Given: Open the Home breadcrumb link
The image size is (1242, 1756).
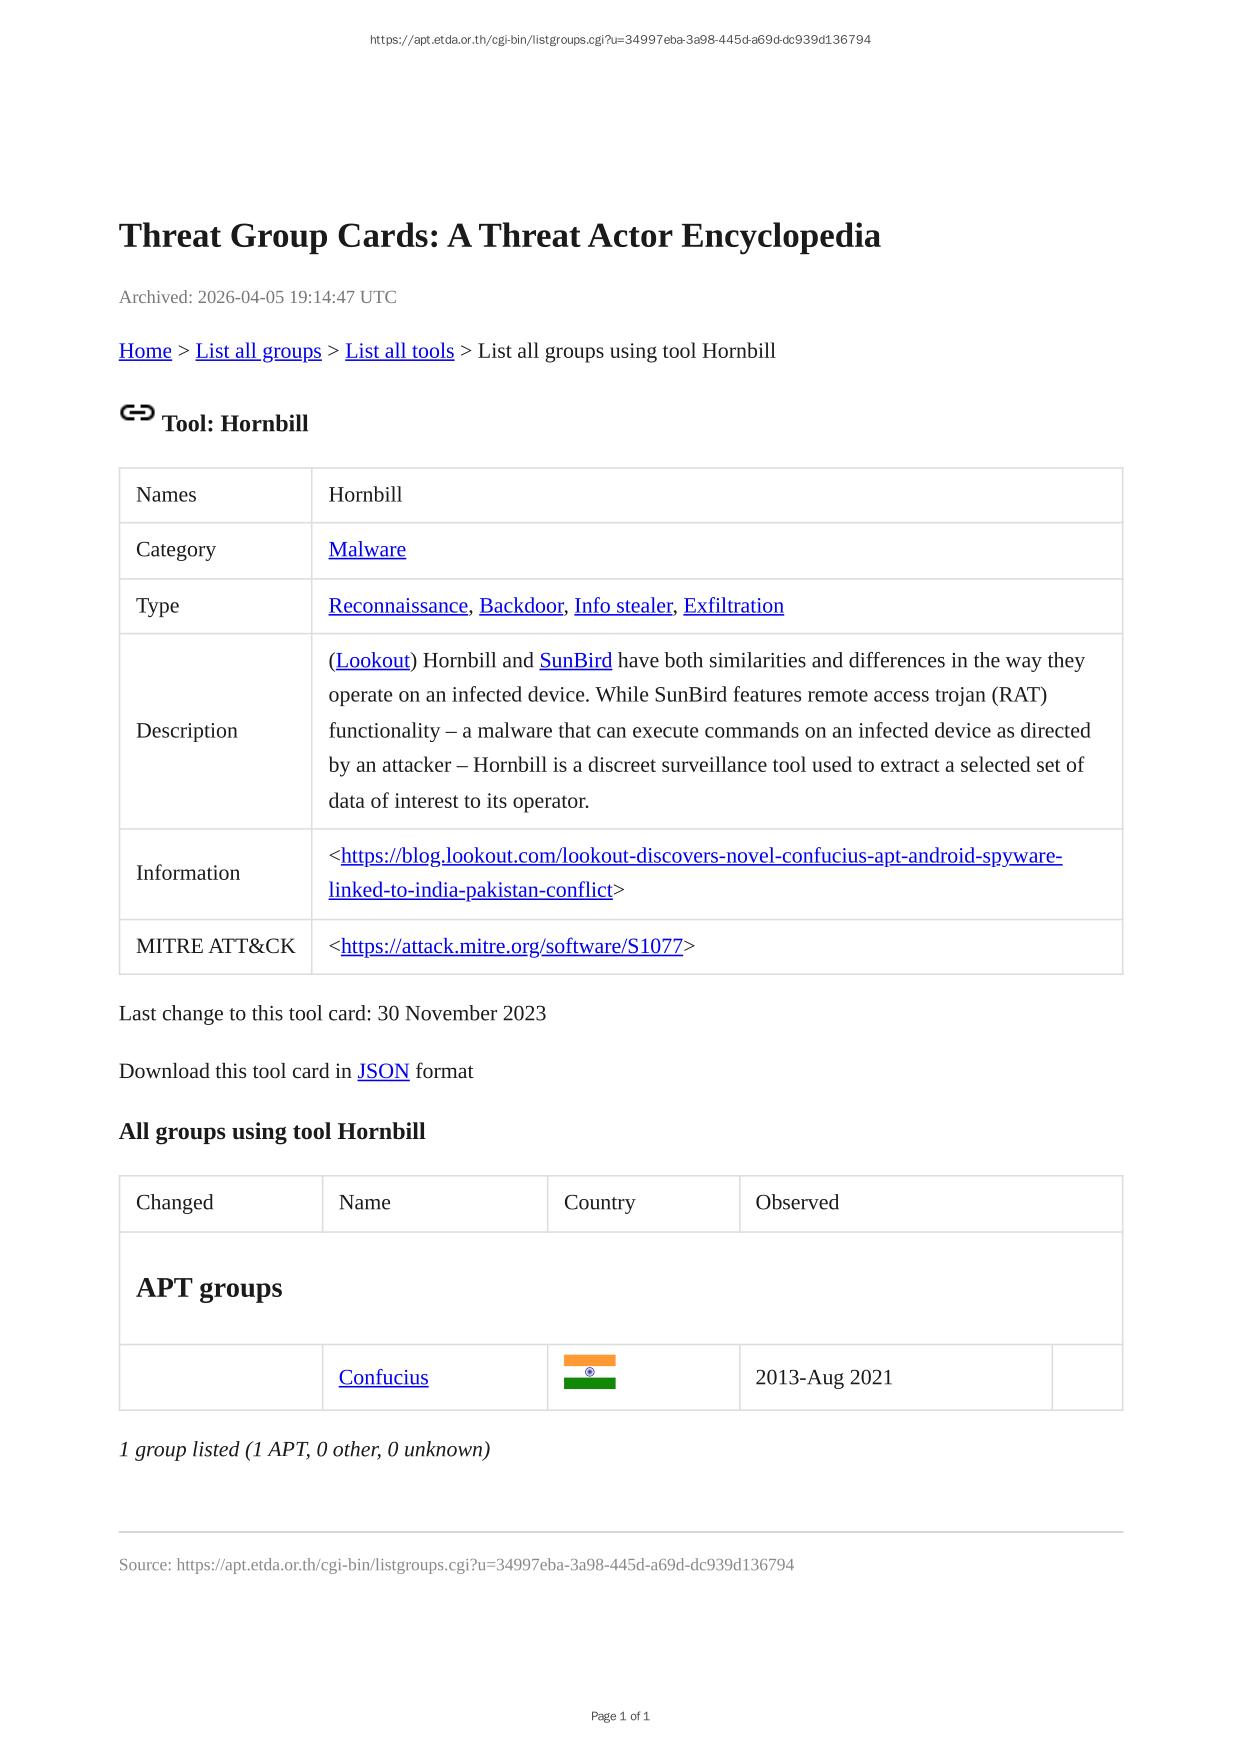Looking at the screenshot, I should [x=145, y=351].
